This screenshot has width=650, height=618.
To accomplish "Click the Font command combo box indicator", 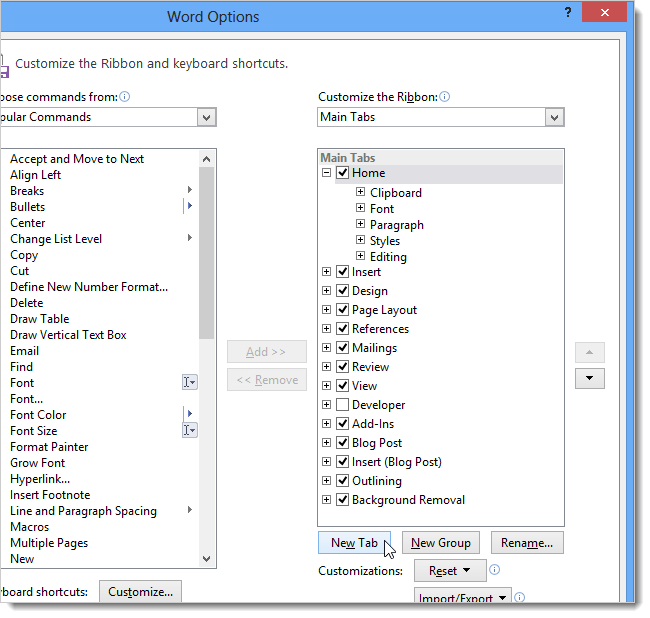I will coord(190,382).
